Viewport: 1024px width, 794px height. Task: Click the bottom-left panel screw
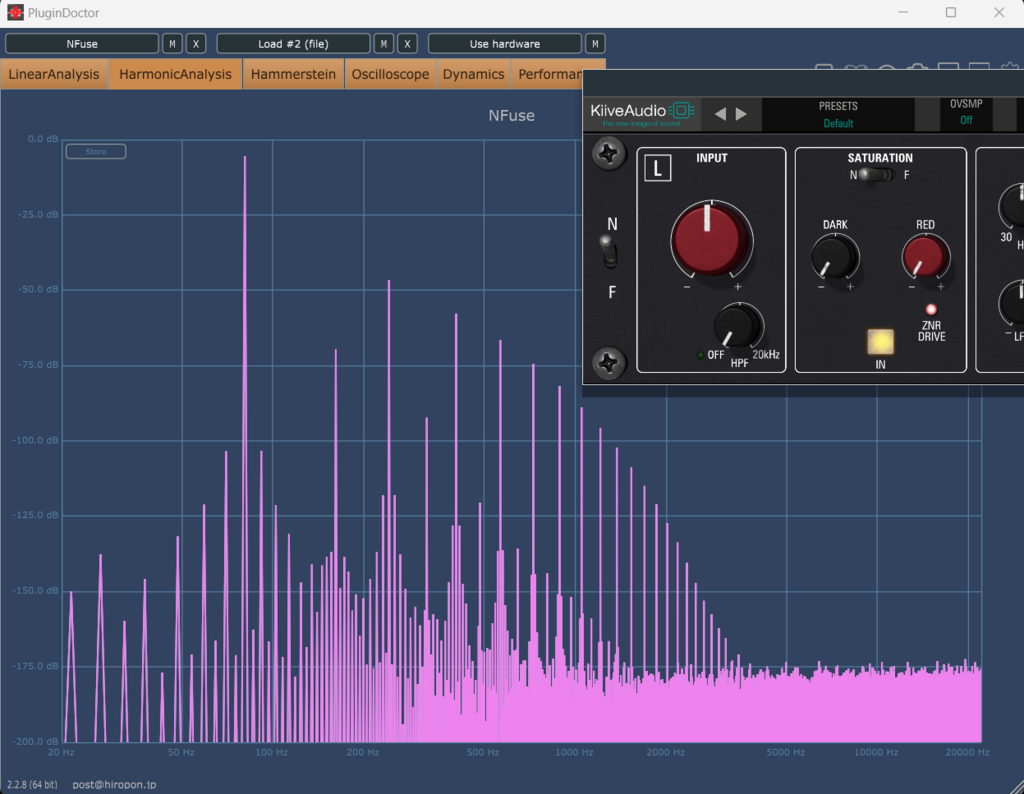tap(609, 363)
